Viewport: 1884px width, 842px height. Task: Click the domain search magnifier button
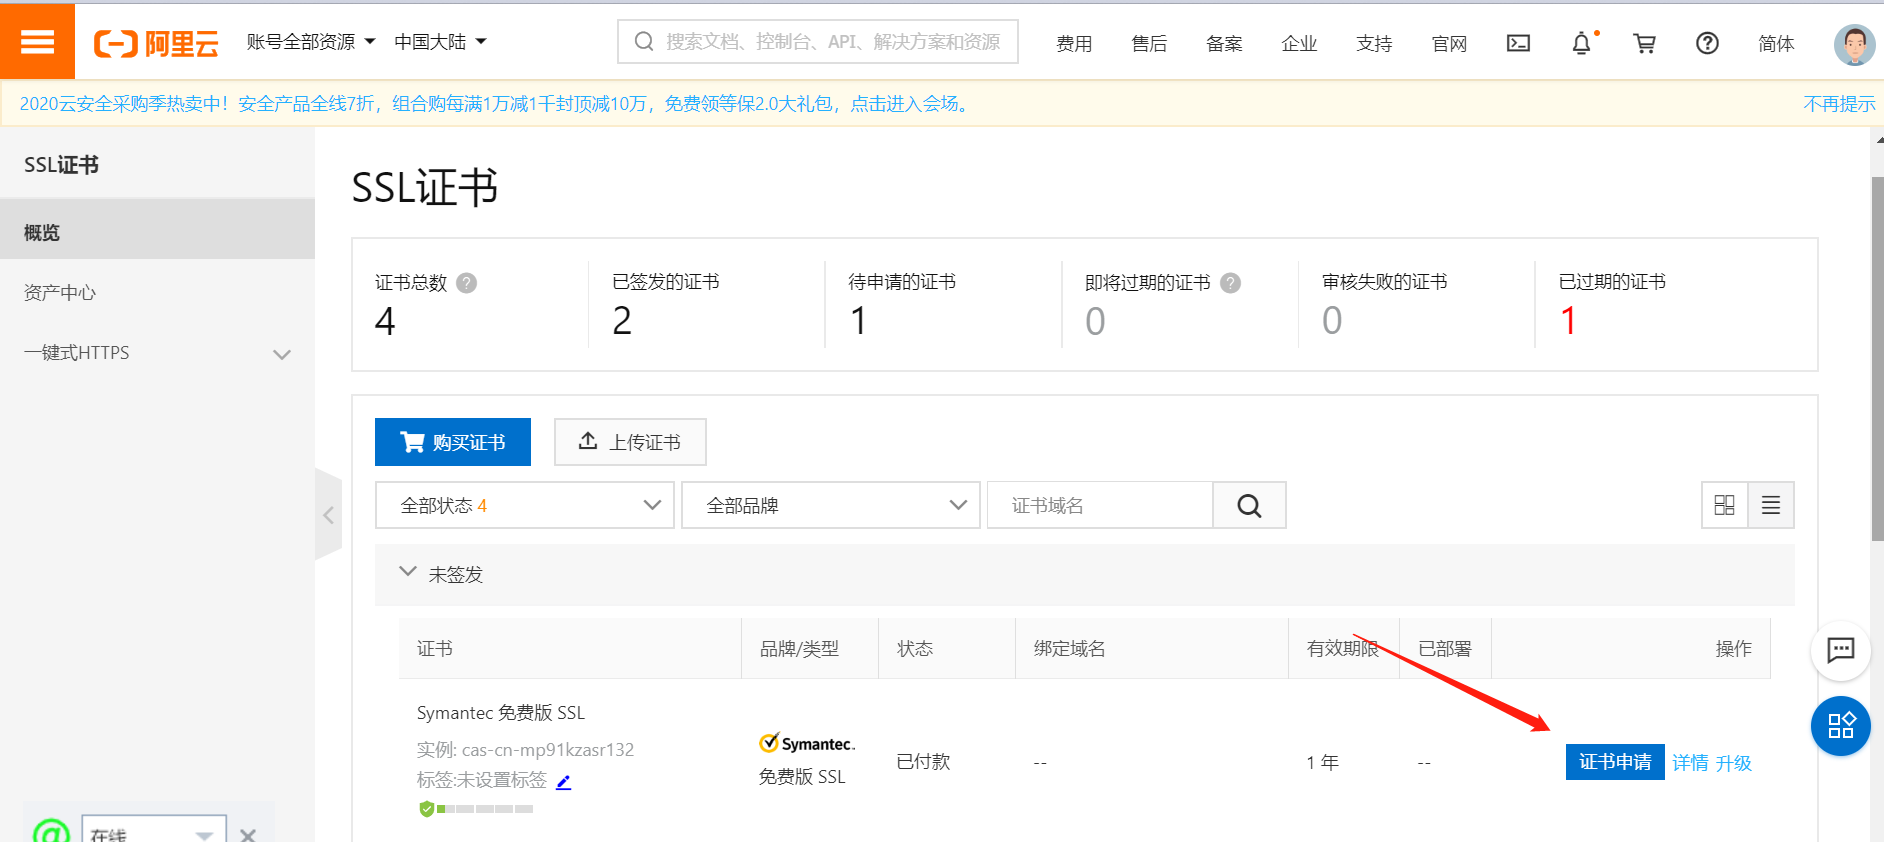pyautogui.click(x=1249, y=505)
